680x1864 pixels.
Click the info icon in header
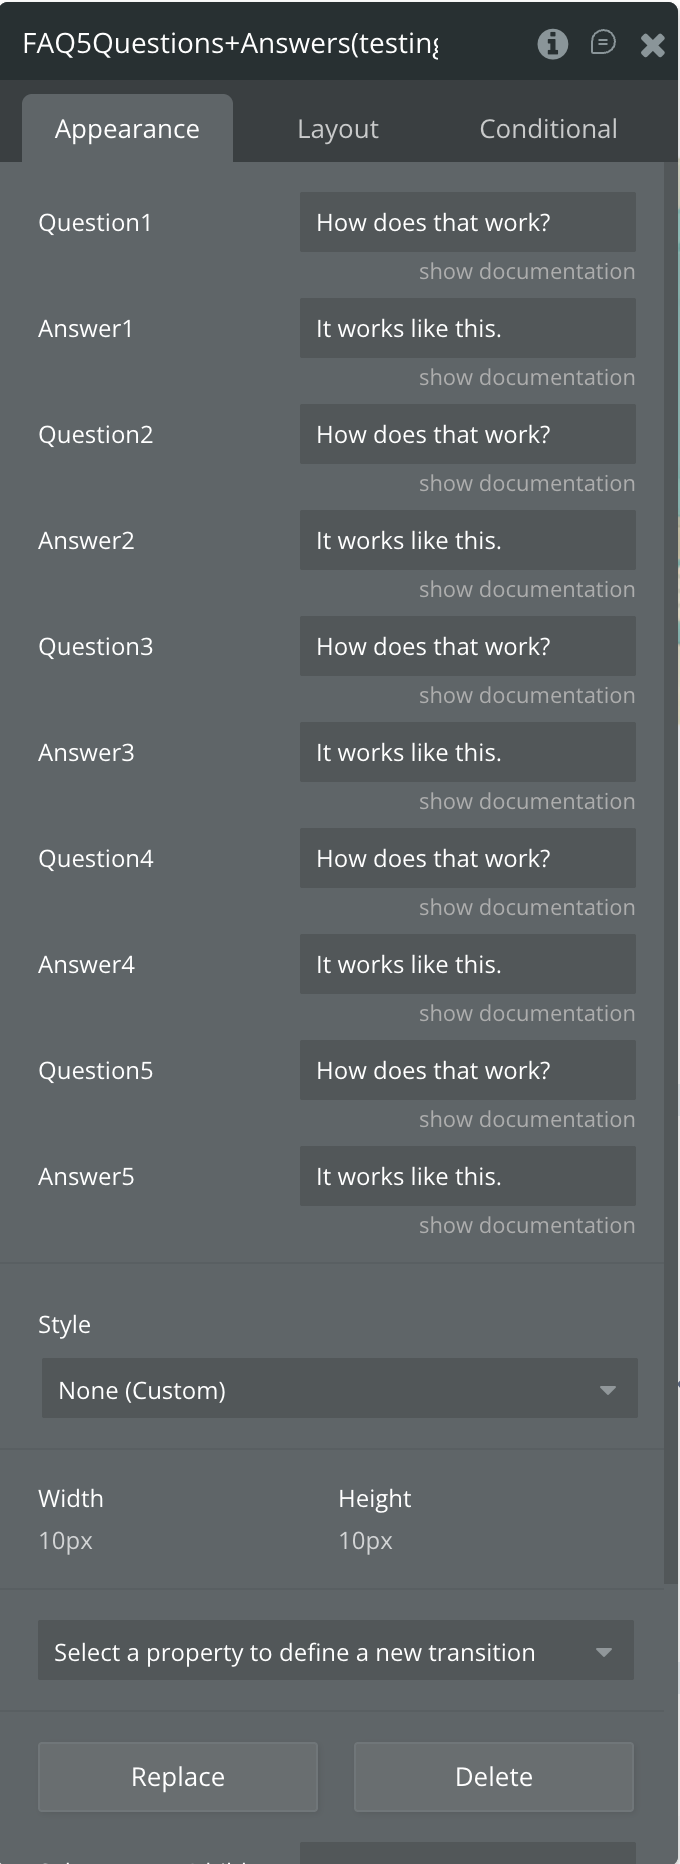552,44
